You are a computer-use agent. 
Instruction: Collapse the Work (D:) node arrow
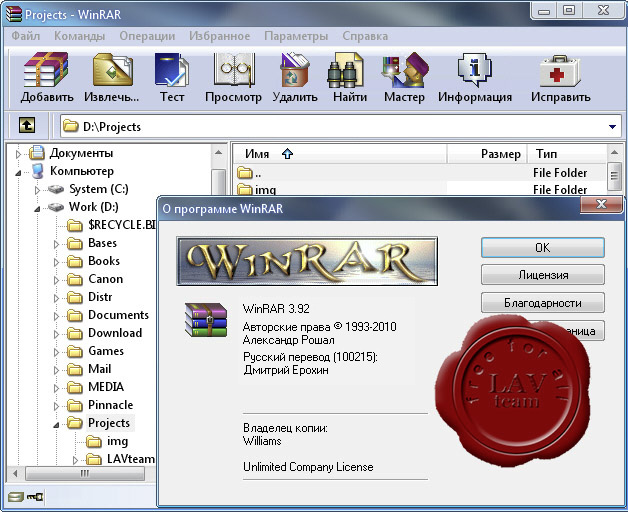pos(37,208)
